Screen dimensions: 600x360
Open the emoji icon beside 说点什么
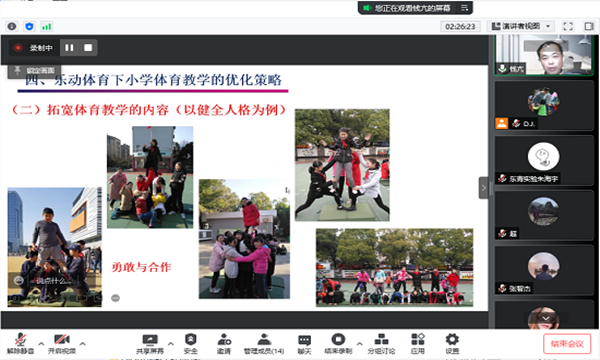pos(19,281)
